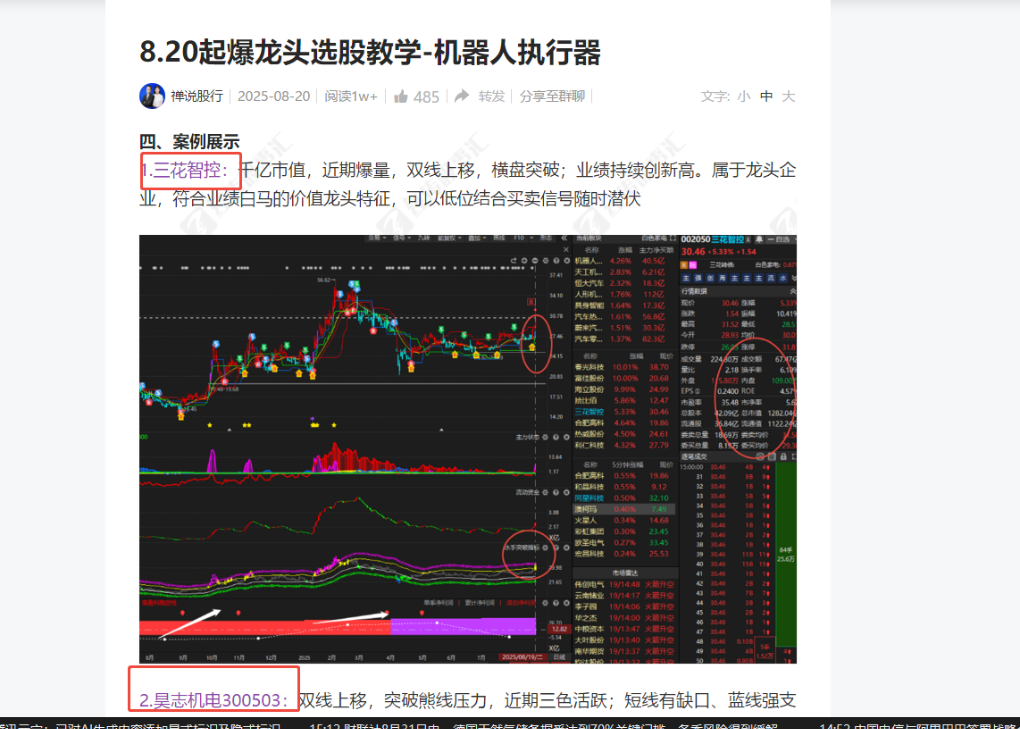
Task: Set article font size to 大
Action: pos(788,96)
